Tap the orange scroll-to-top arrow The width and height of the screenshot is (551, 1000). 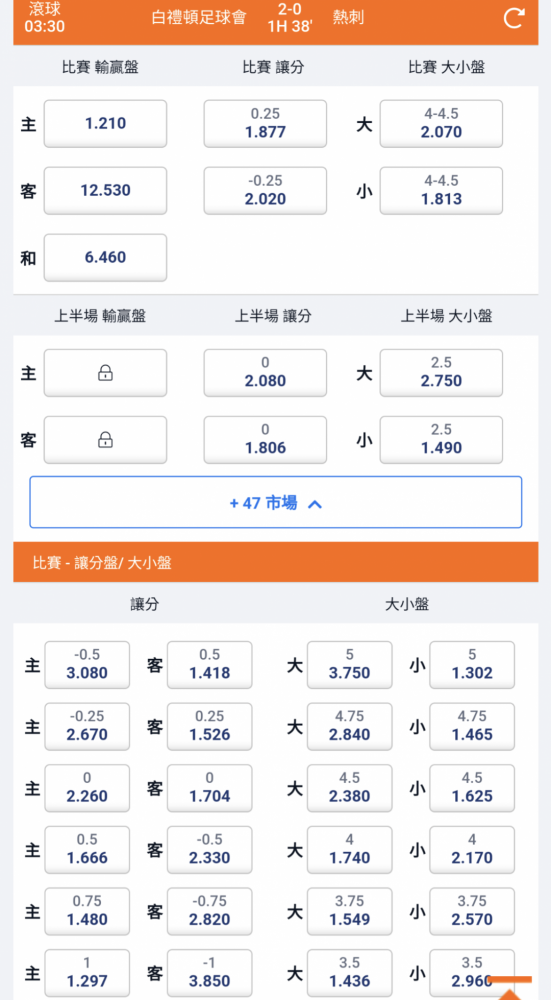click(509, 987)
